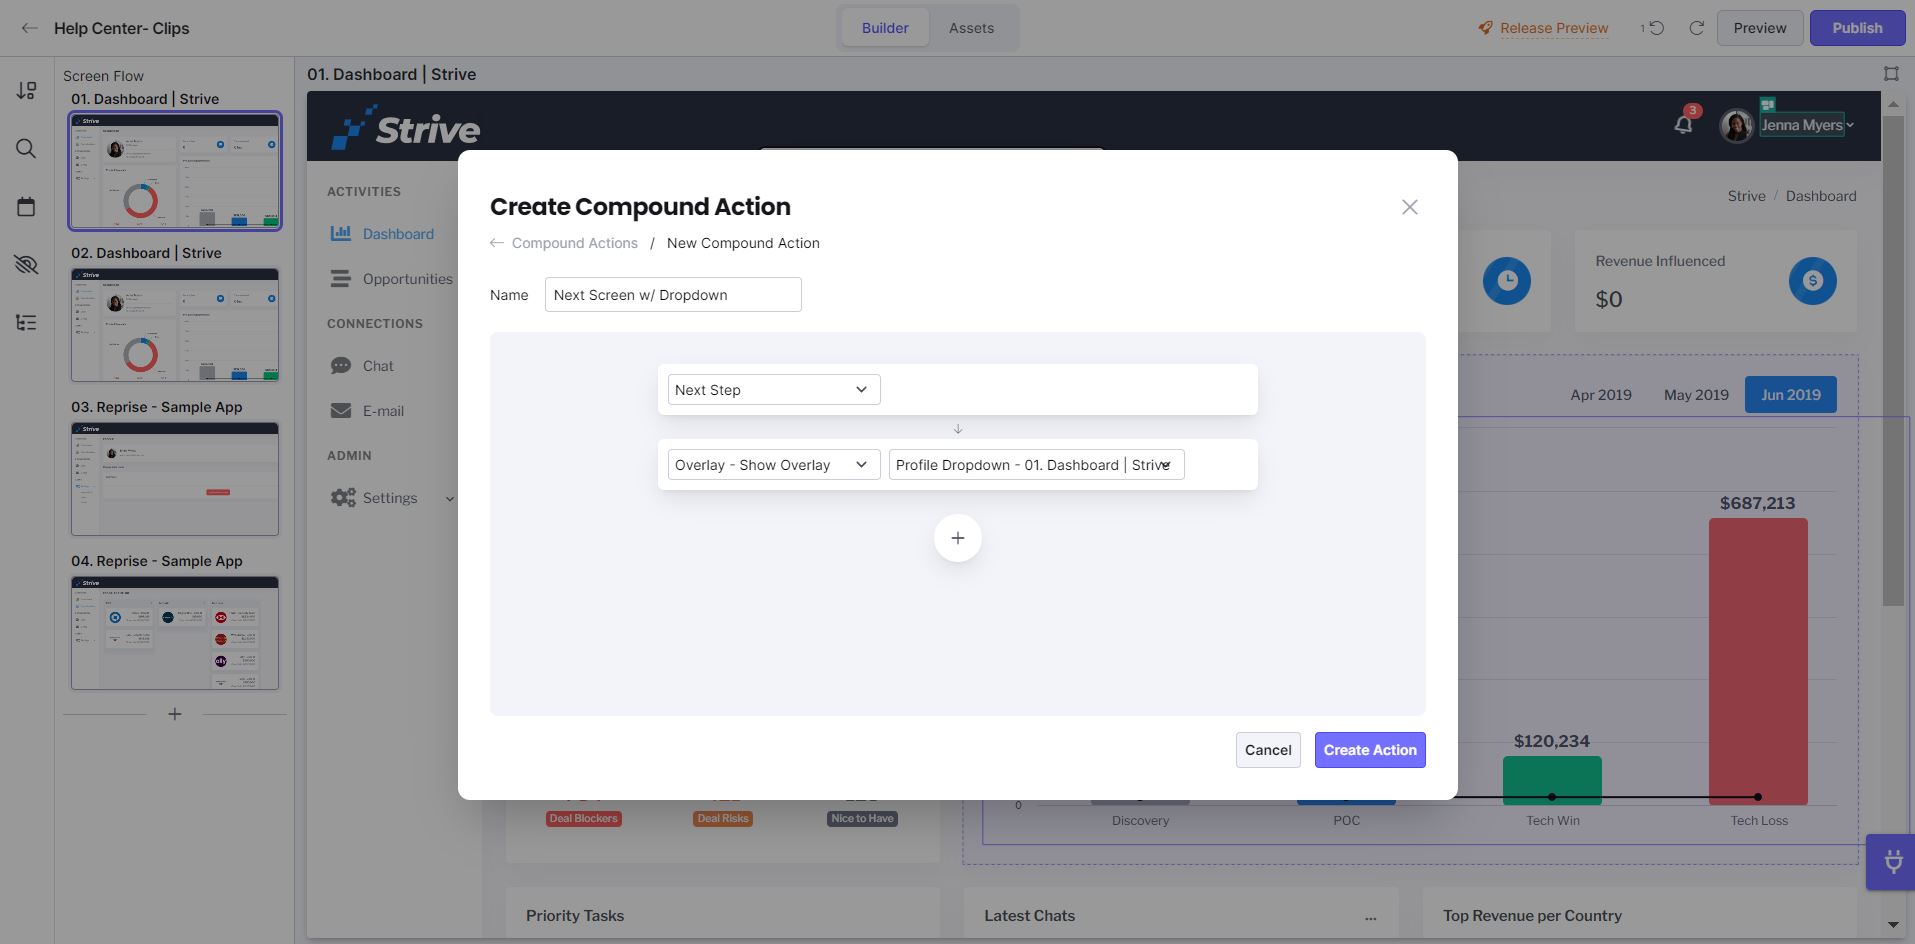Click the Deal Risks orange label

pos(723,818)
